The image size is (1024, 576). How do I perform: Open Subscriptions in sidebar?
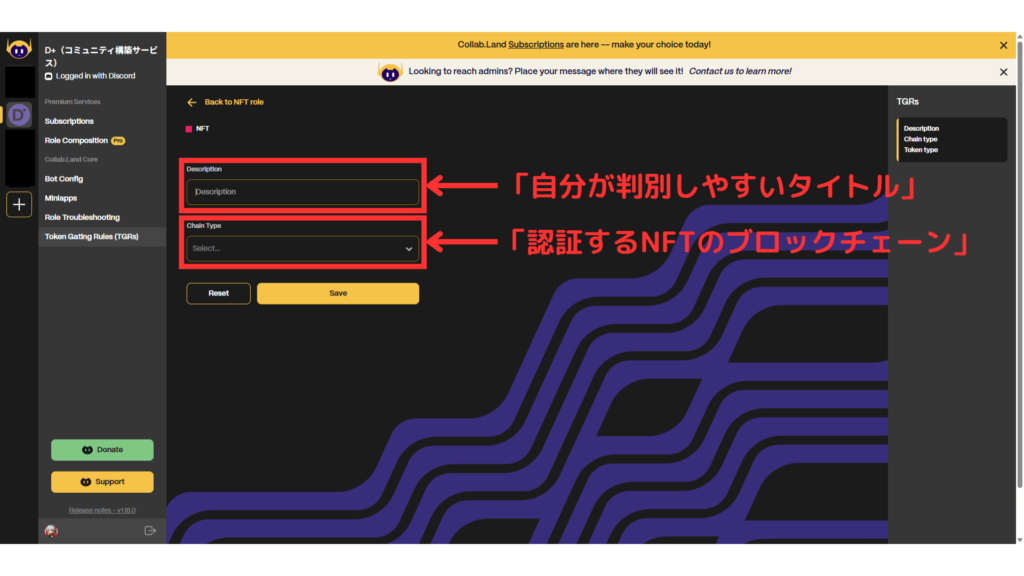coord(69,121)
